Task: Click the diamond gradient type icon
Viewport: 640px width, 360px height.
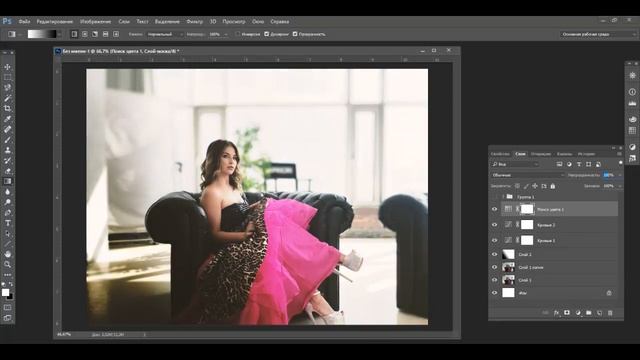Action: pos(116,34)
